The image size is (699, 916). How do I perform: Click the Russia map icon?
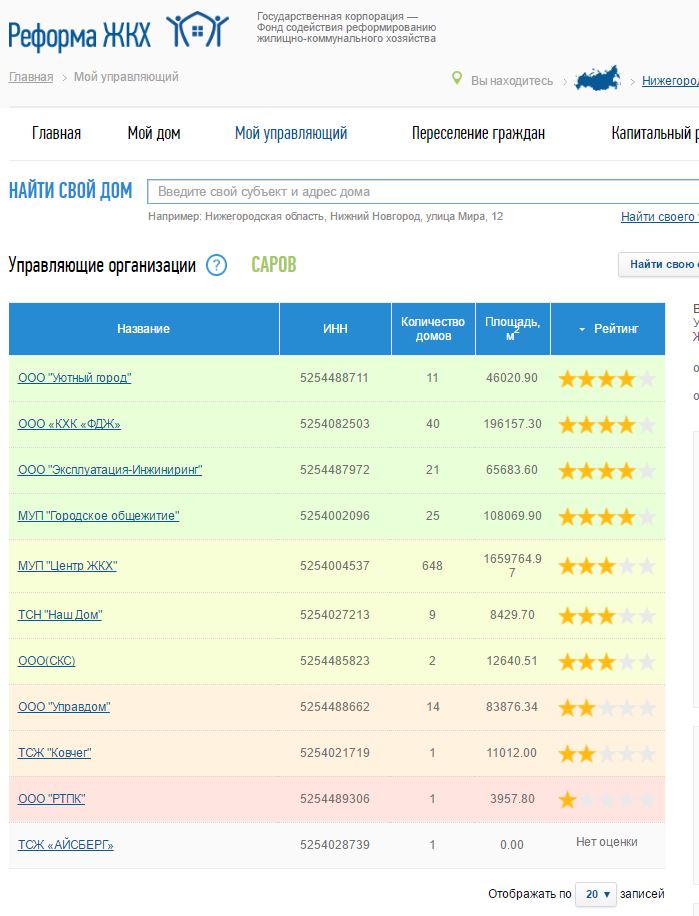tap(597, 78)
